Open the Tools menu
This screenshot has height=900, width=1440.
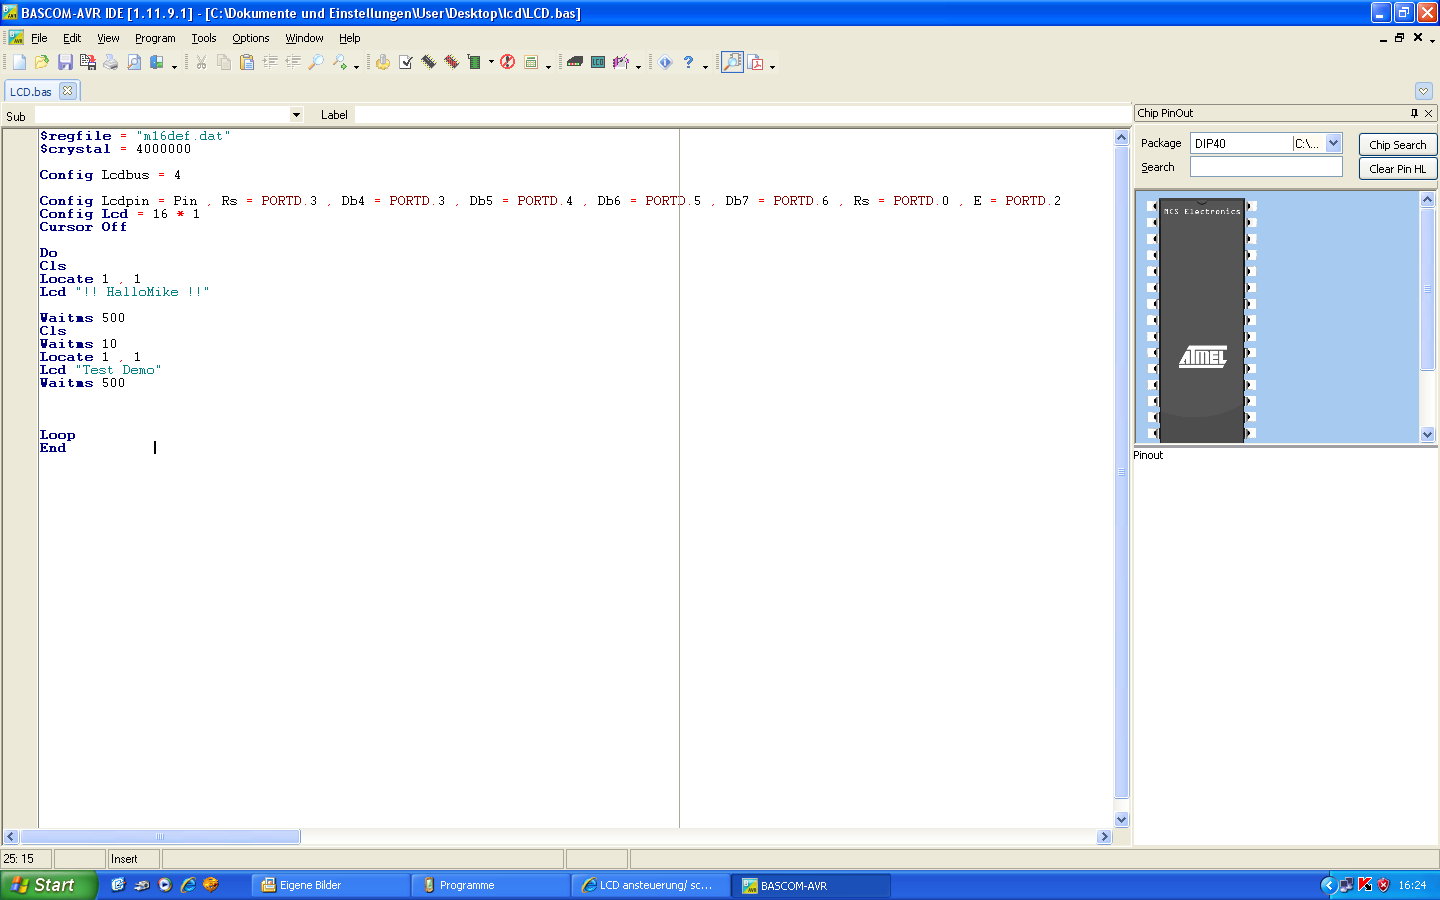[204, 38]
